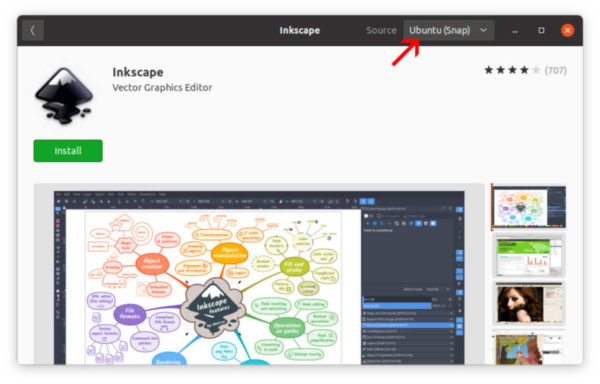This screenshot has width=600, height=384.
Task: Open the review count (707)
Action: pos(556,70)
